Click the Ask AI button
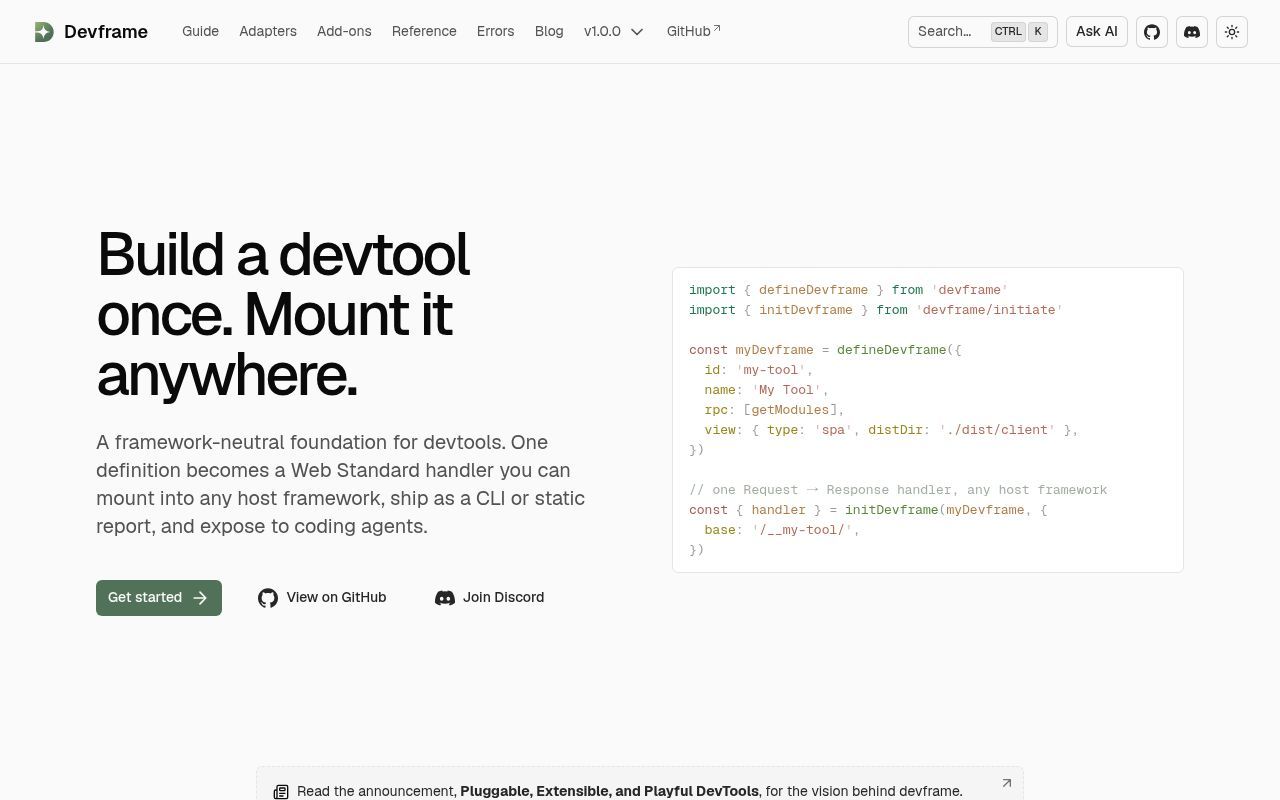The width and height of the screenshot is (1280, 800). pyautogui.click(x=1097, y=32)
